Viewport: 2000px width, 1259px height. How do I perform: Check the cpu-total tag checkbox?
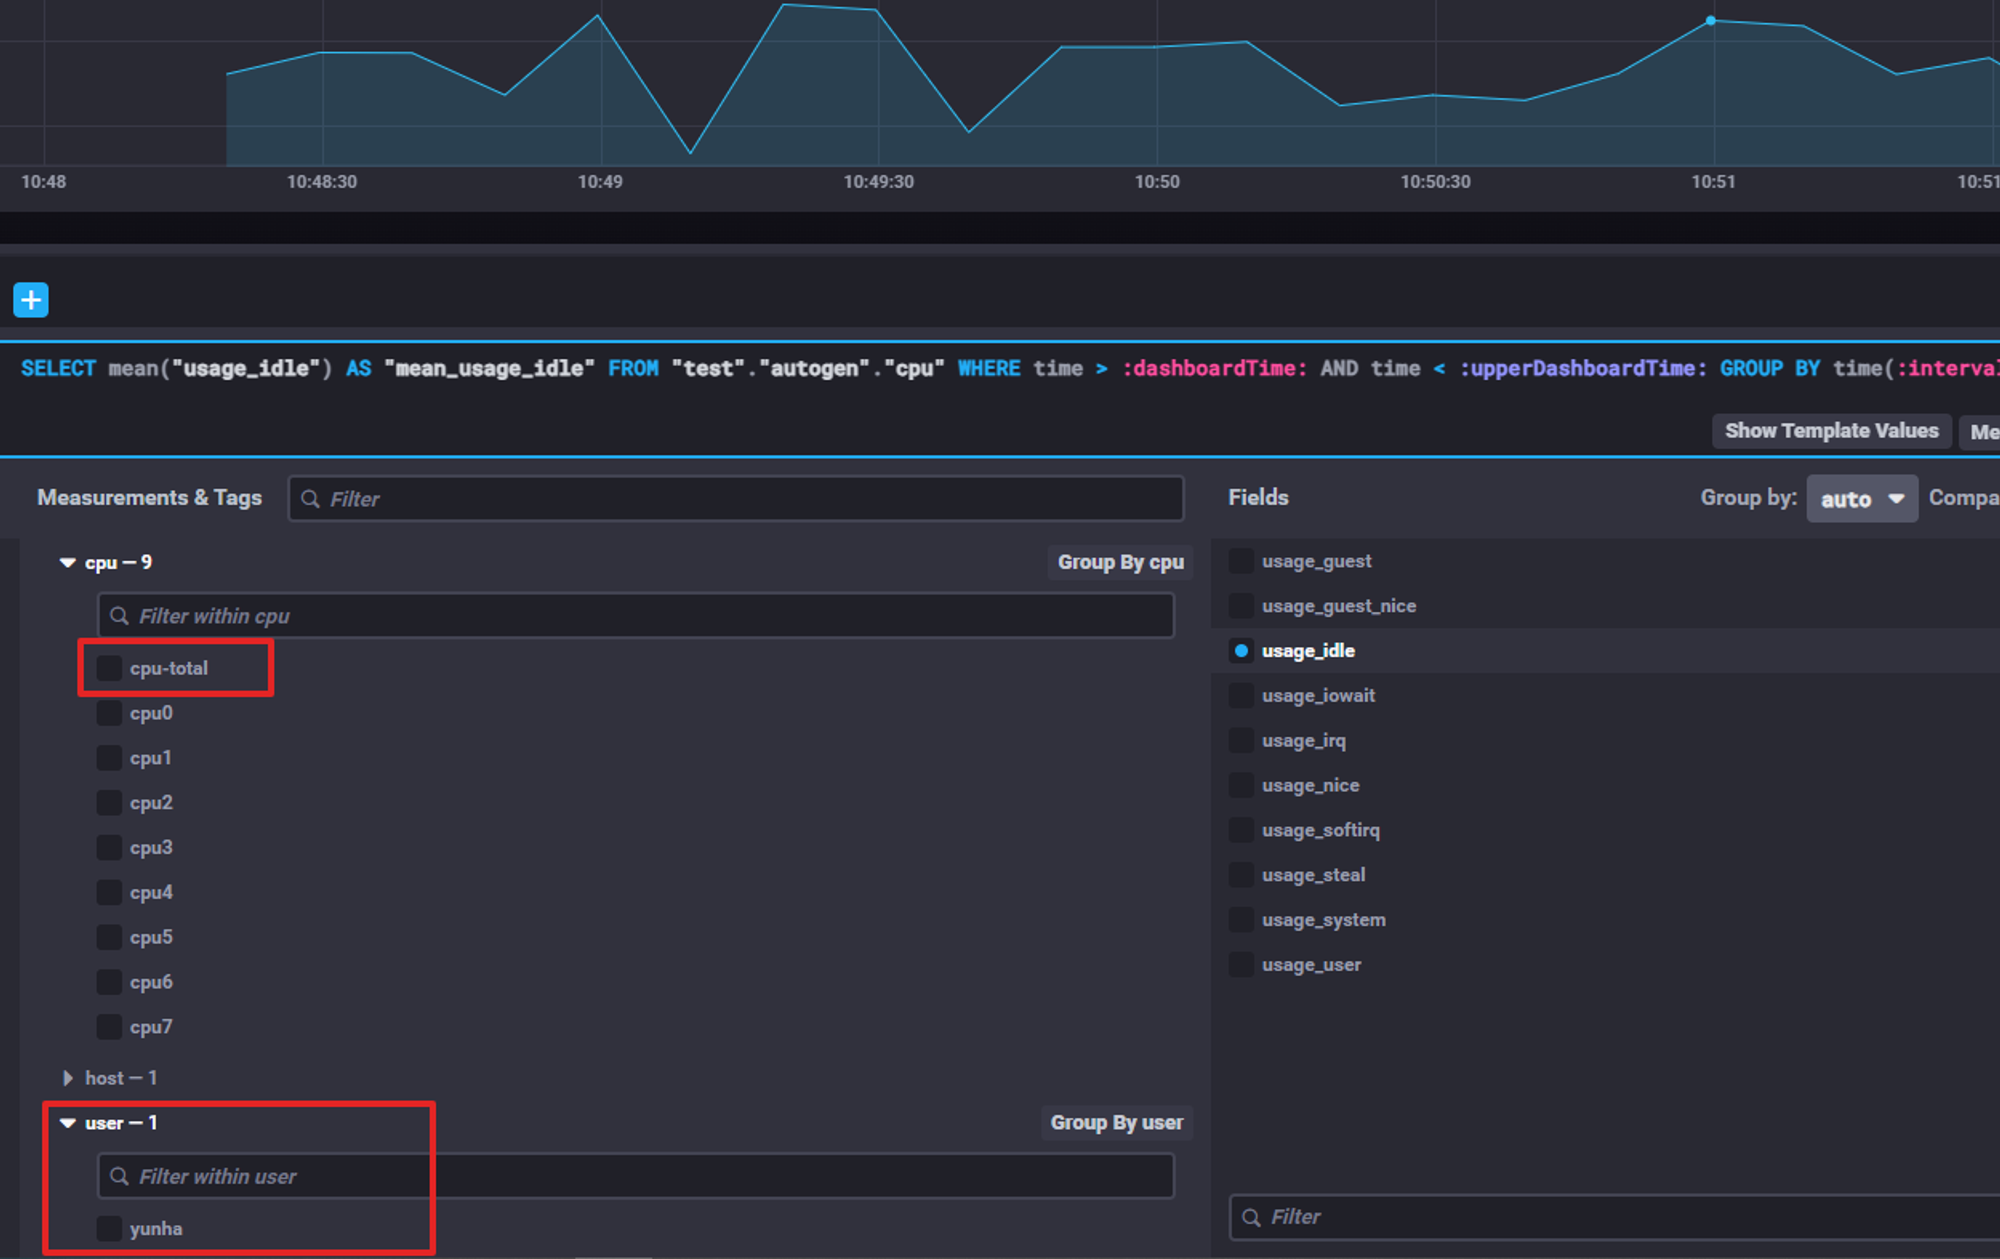click(109, 668)
